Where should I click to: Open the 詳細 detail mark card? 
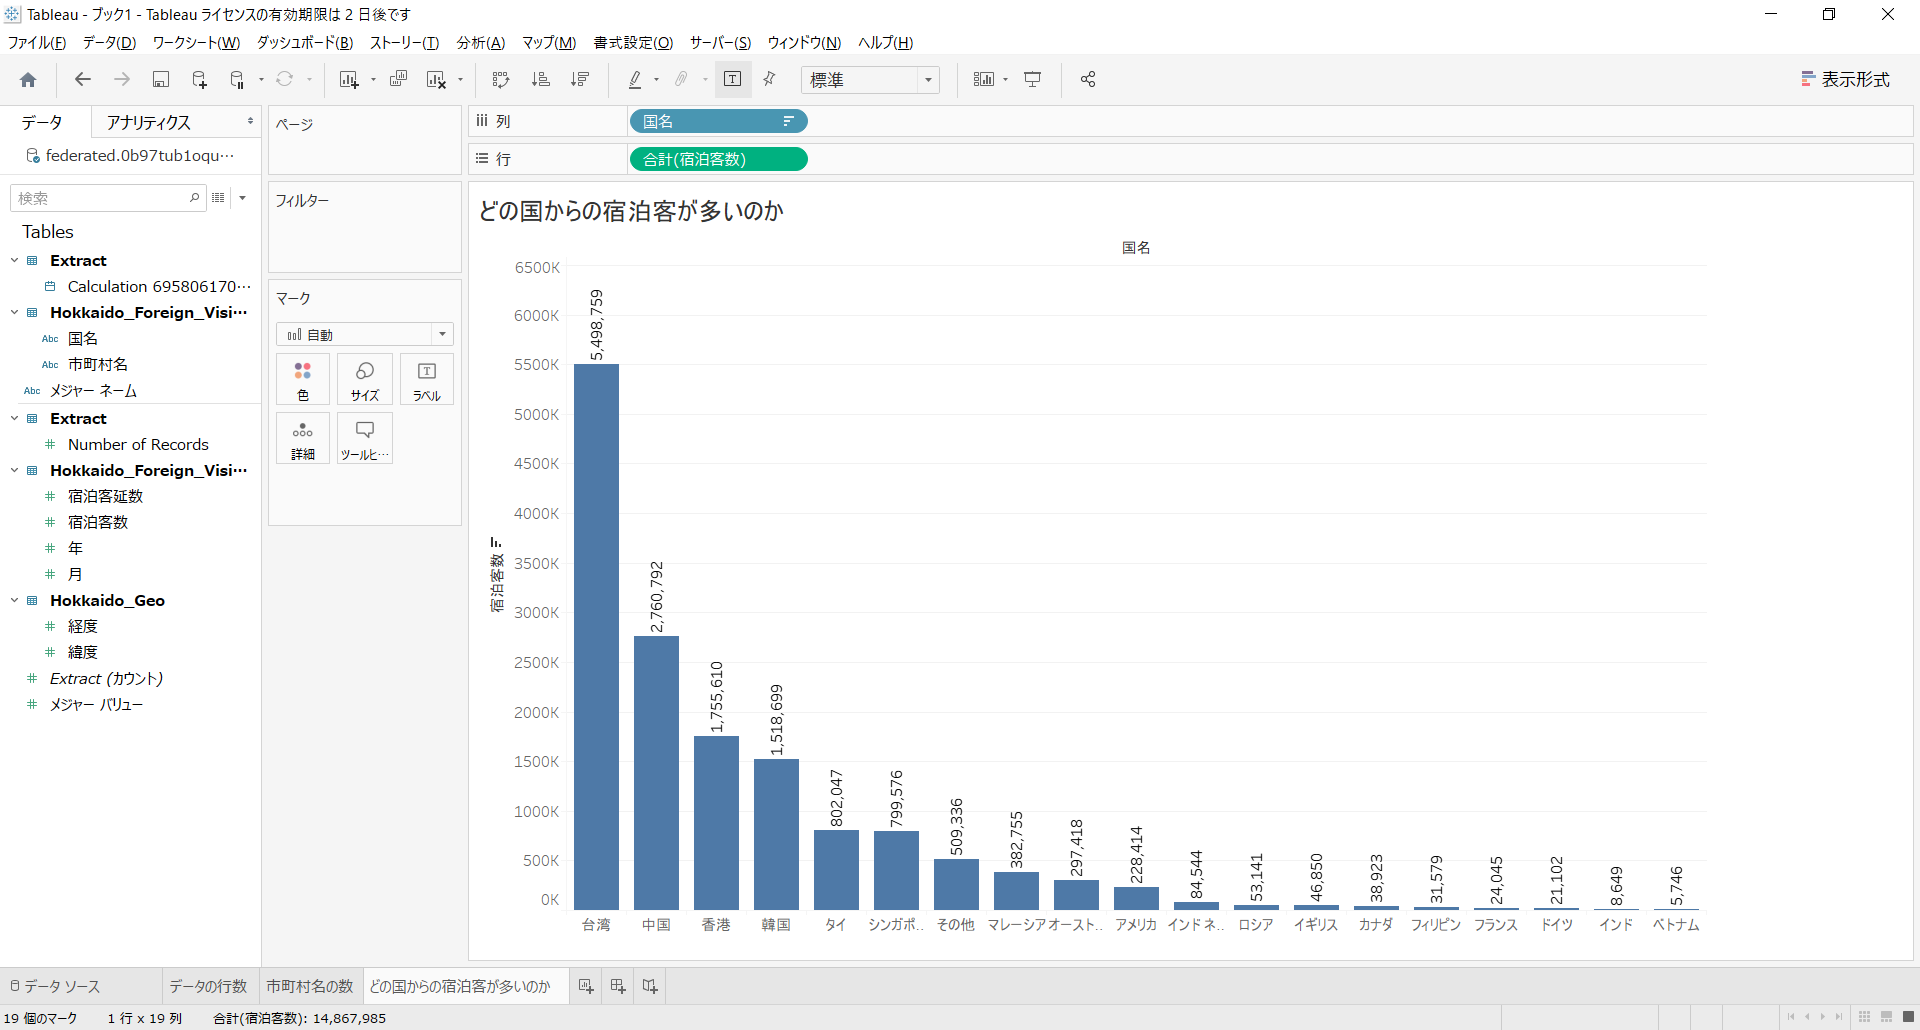pyautogui.click(x=303, y=439)
